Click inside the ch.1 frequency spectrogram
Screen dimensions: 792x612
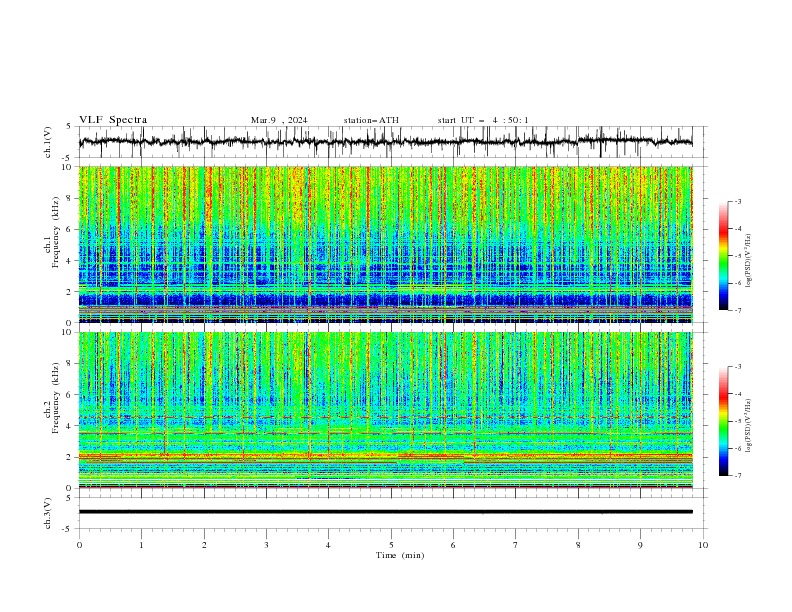point(385,244)
